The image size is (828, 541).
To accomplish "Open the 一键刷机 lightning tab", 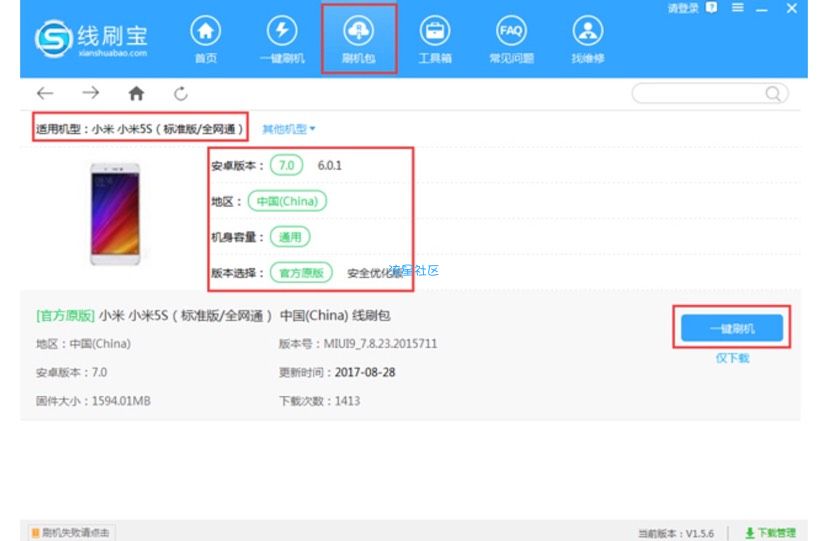I will coord(282,40).
